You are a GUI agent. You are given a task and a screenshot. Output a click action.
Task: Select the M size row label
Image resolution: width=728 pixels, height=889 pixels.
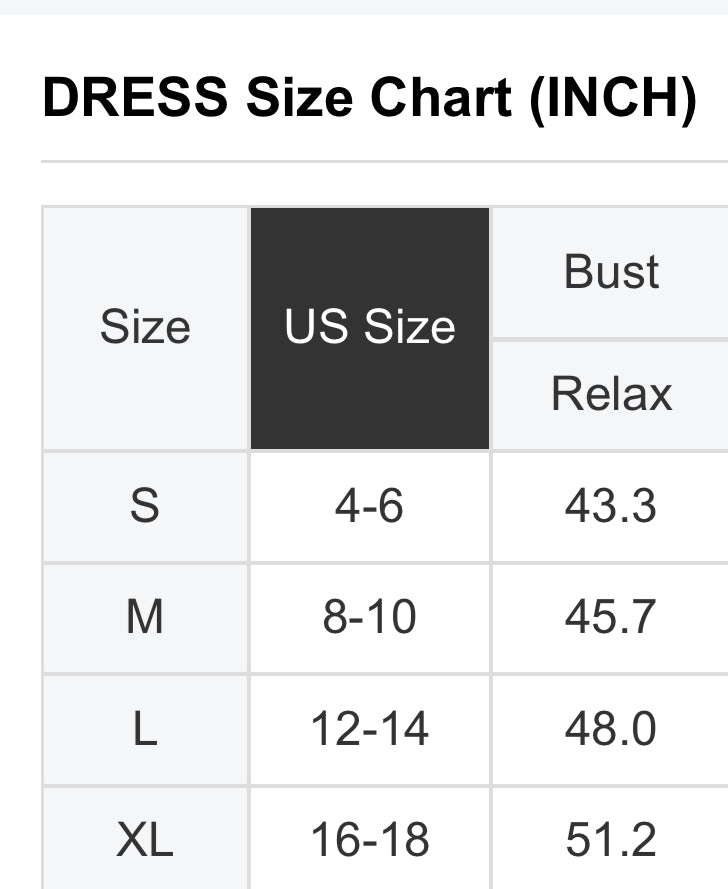145,617
